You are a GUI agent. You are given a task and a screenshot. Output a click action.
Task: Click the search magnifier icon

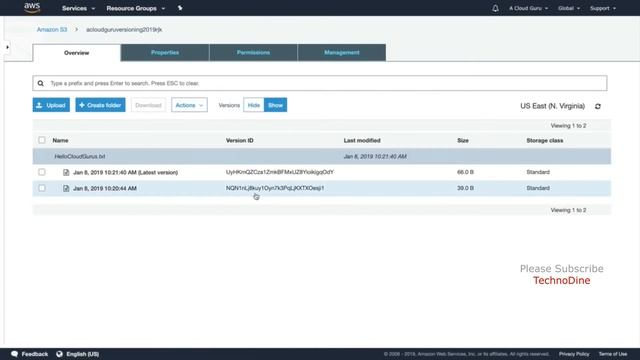[41, 83]
